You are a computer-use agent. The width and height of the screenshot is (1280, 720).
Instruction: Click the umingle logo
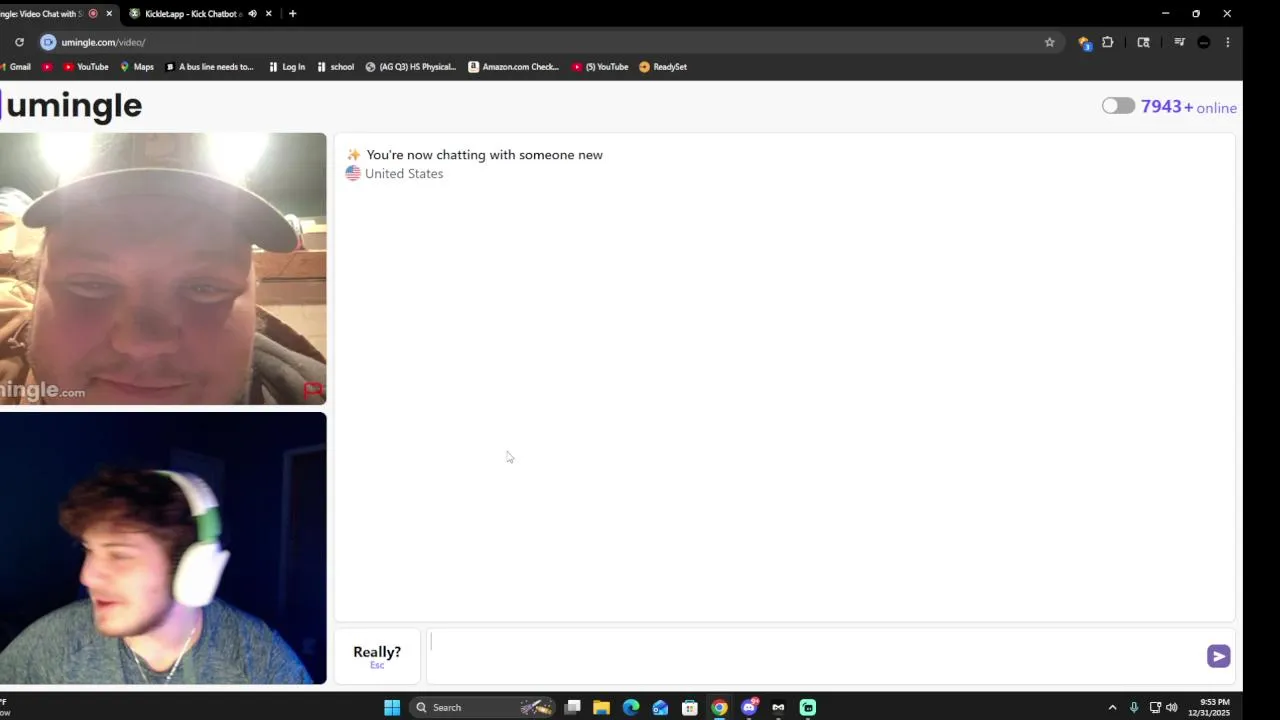(72, 105)
